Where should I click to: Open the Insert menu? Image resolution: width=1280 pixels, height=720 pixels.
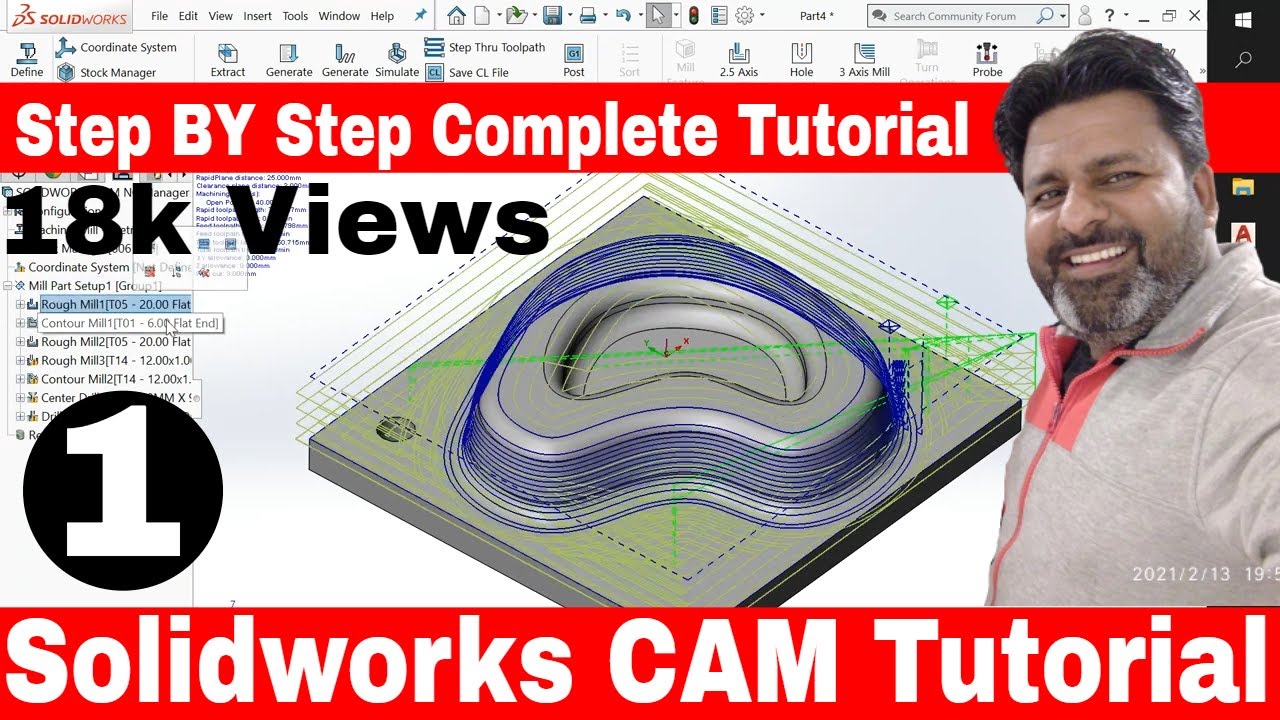[258, 16]
